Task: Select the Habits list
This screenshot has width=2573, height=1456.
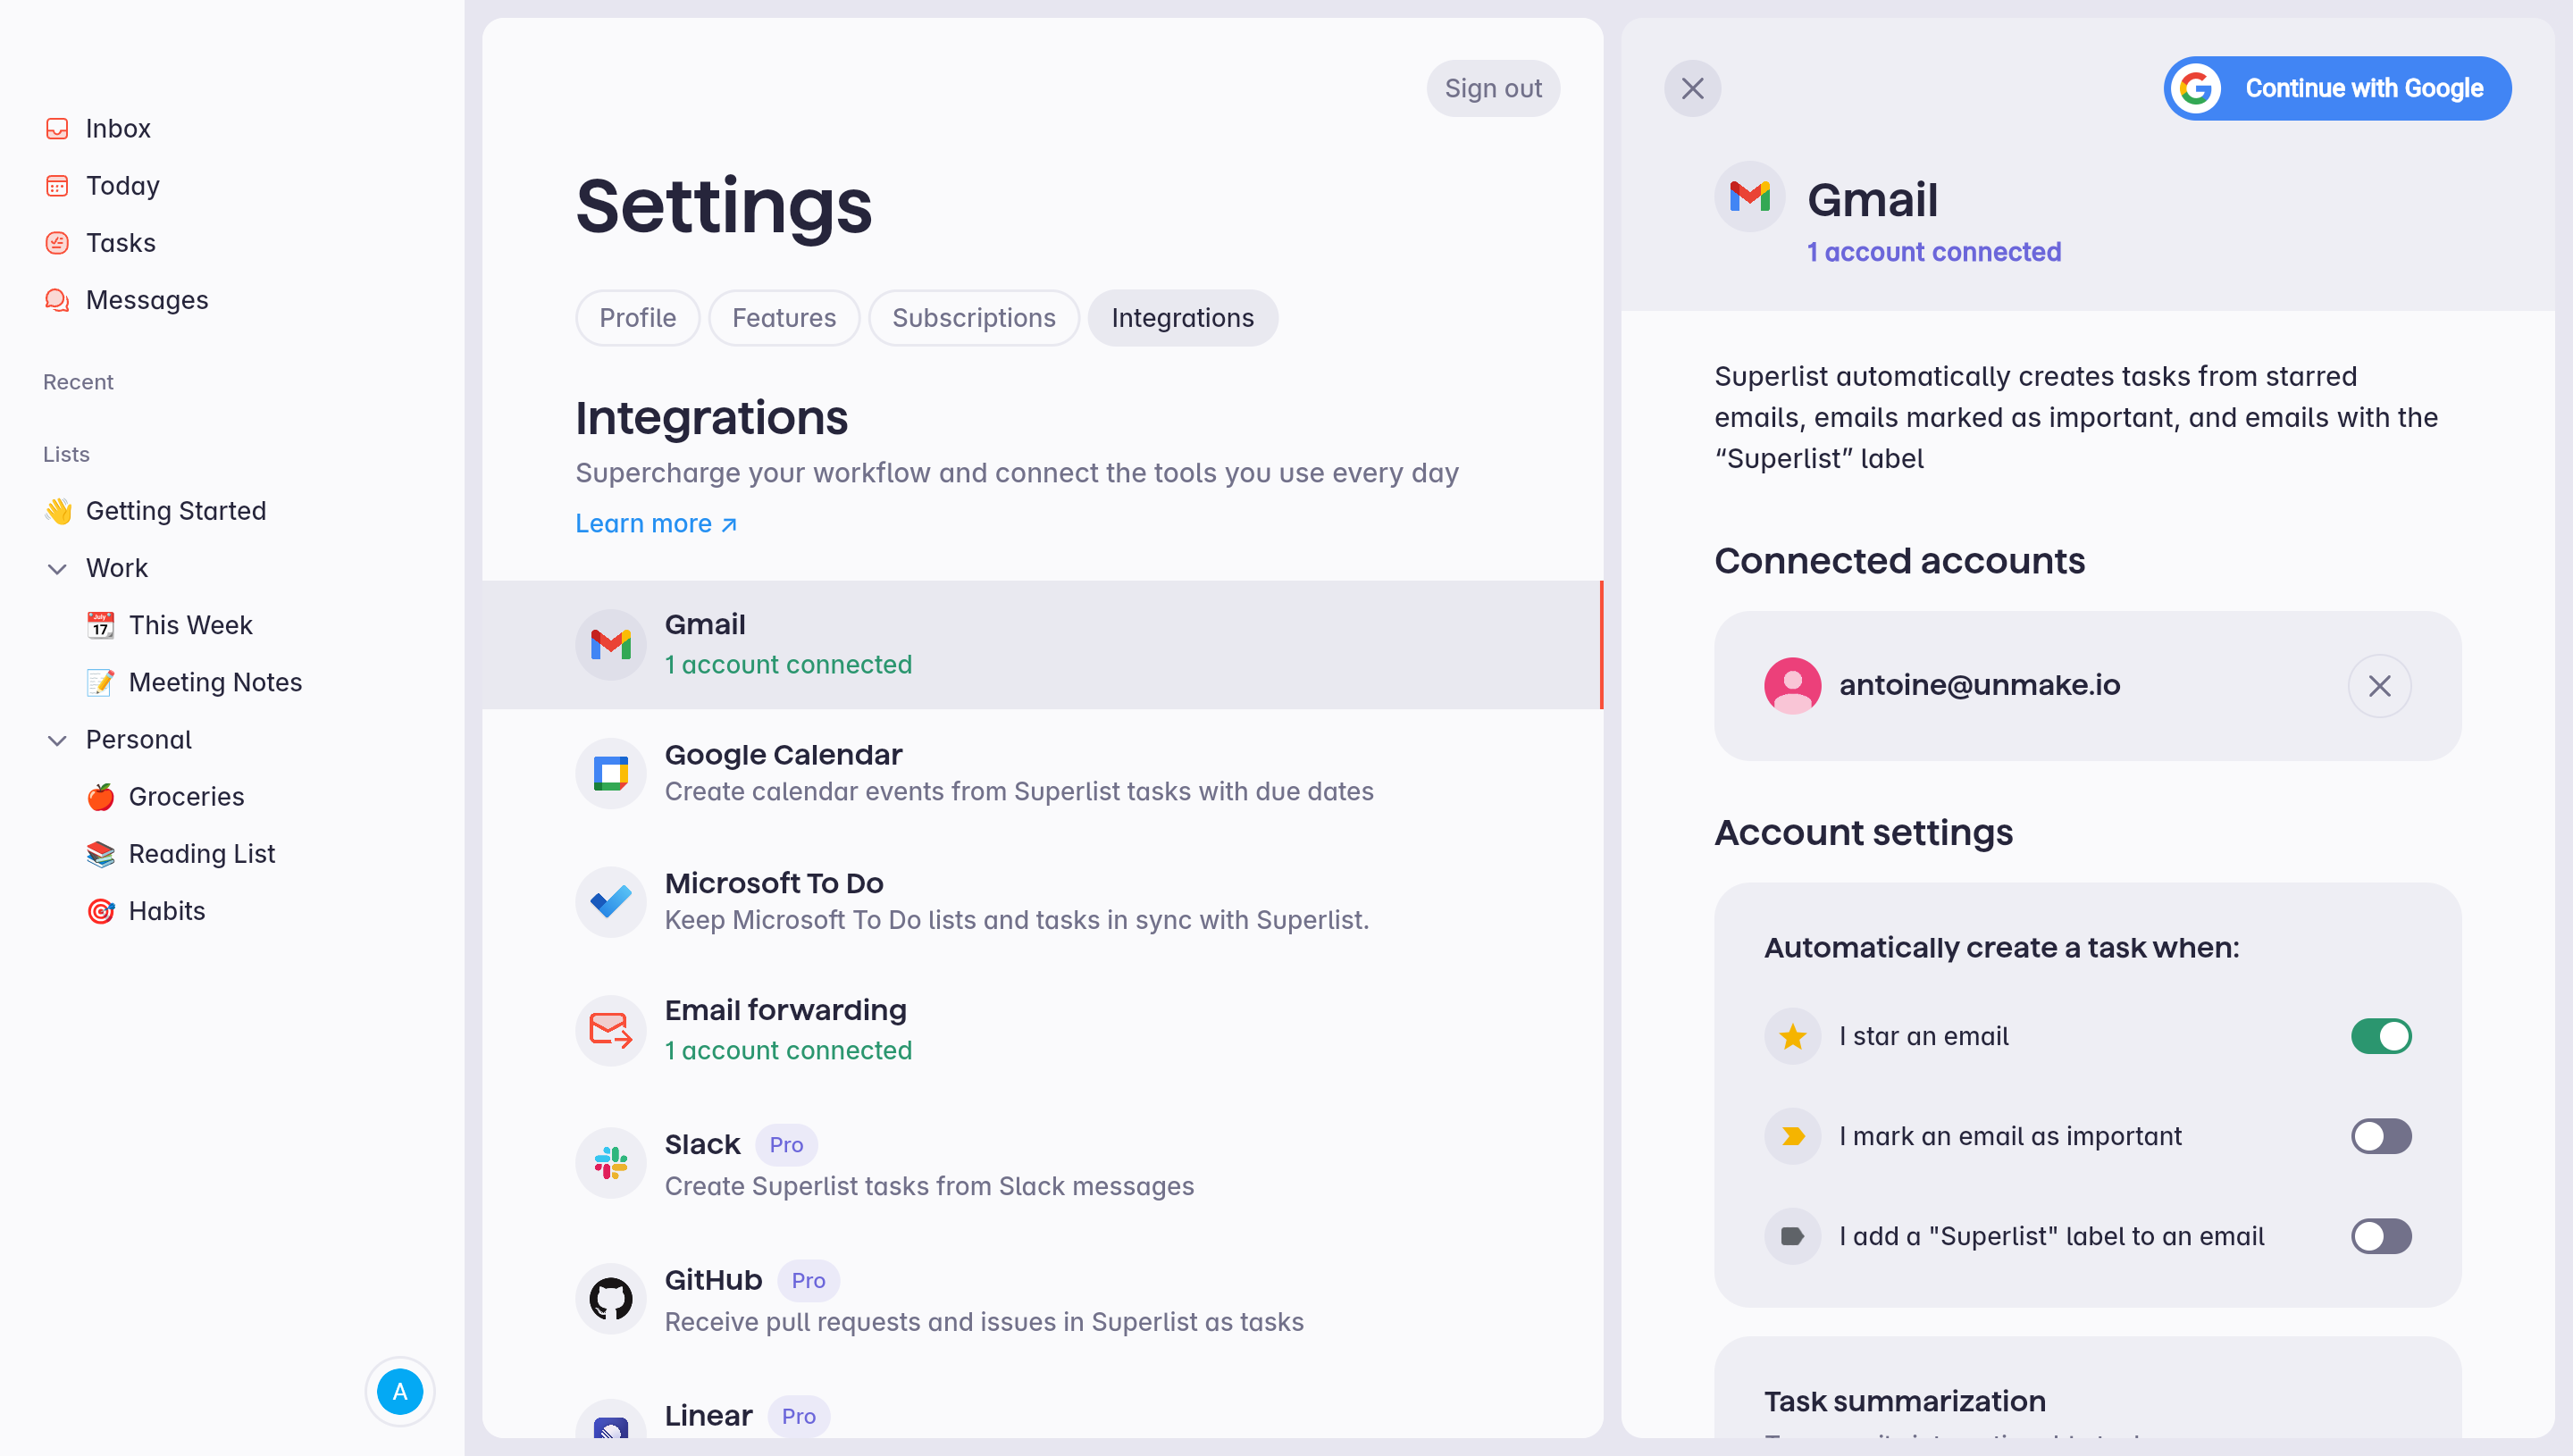Action: click(167, 911)
